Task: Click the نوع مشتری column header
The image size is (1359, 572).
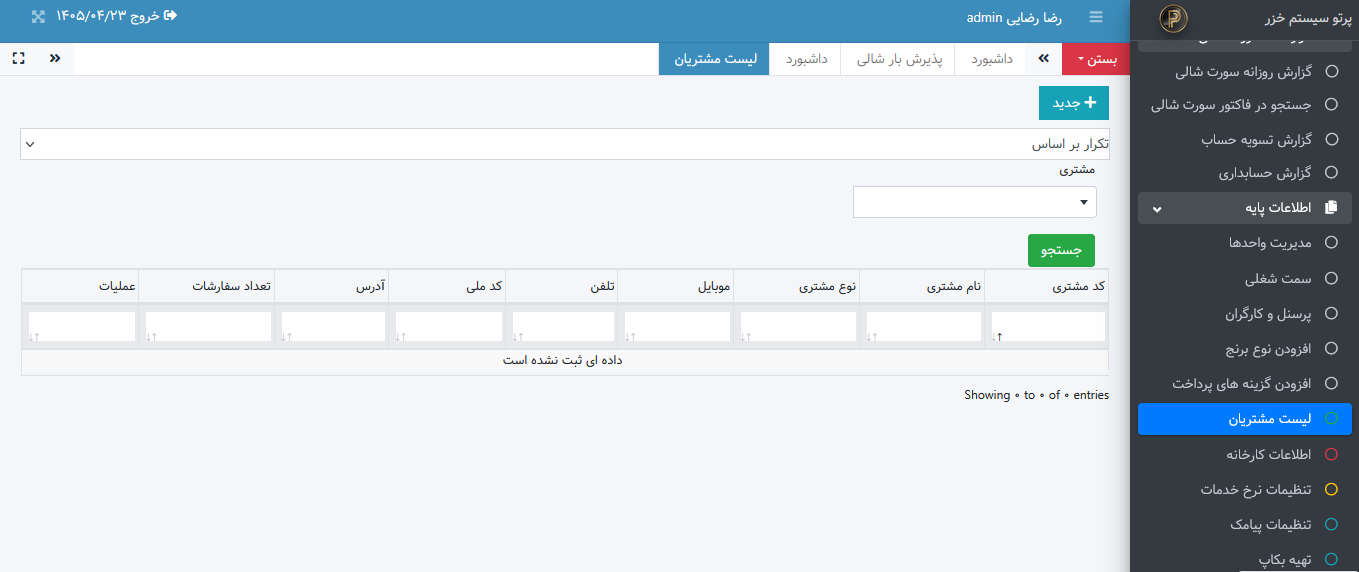Action: pyautogui.click(x=797, y=287)
